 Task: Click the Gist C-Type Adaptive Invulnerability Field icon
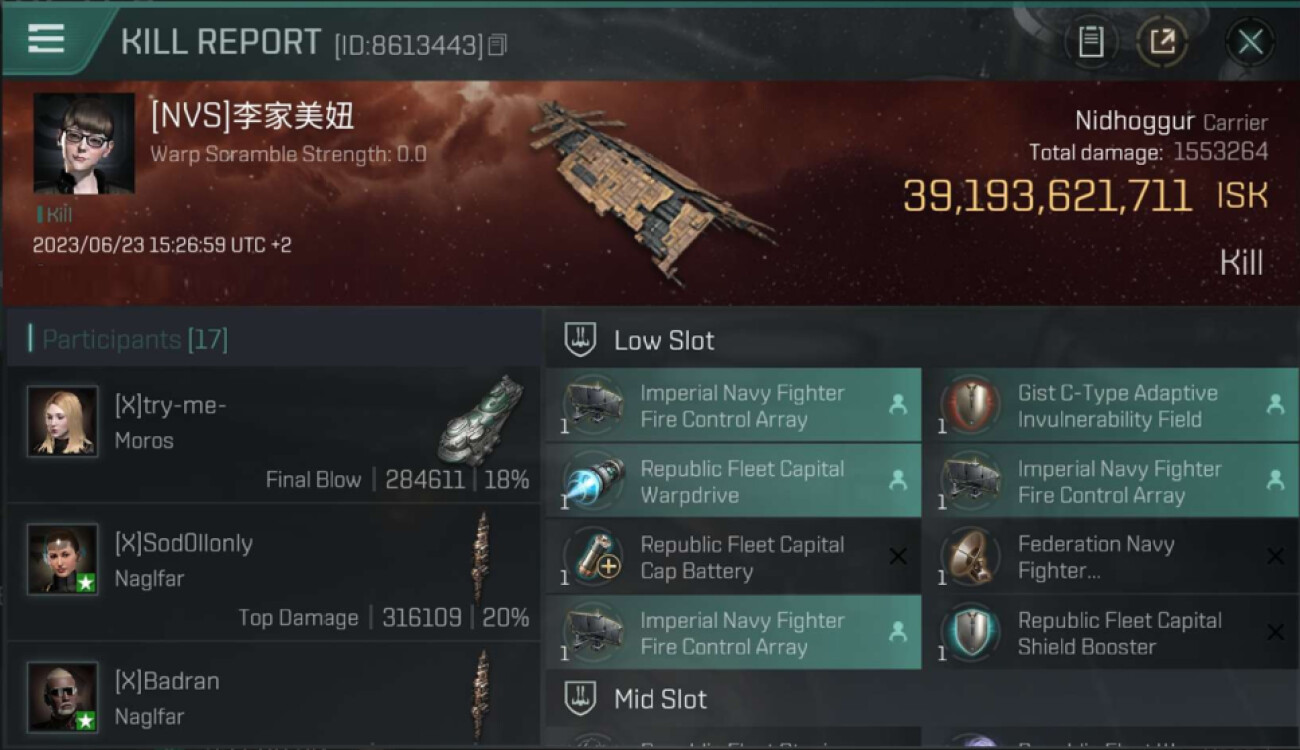[970, 405]
